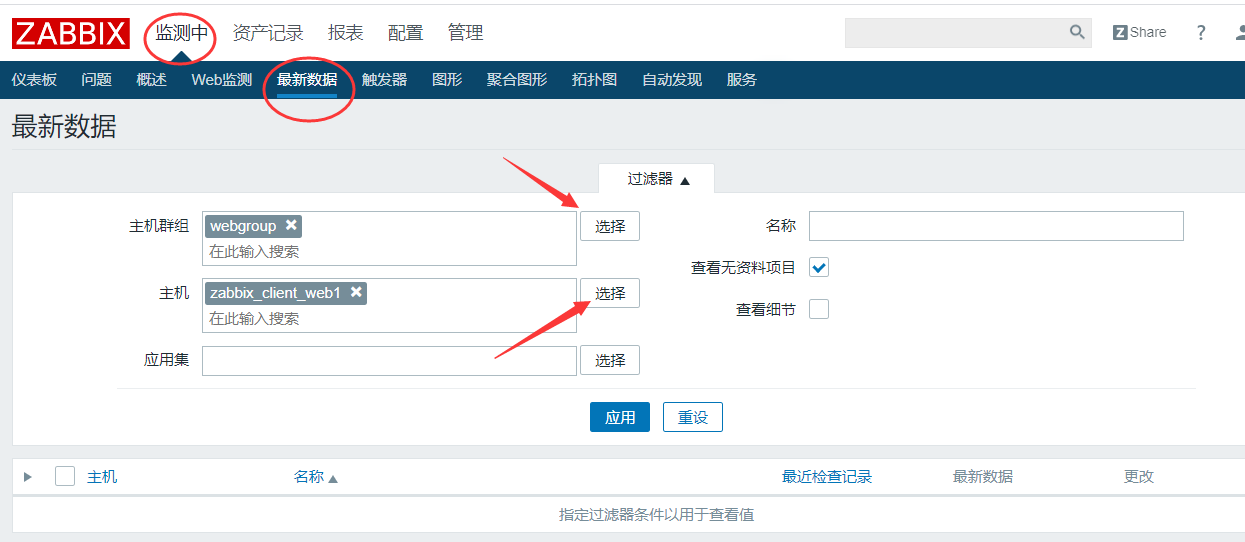Viewport: 1245px width, 542px height.
Task: Select the 最新数据 submenu
Action: (307, 80)
